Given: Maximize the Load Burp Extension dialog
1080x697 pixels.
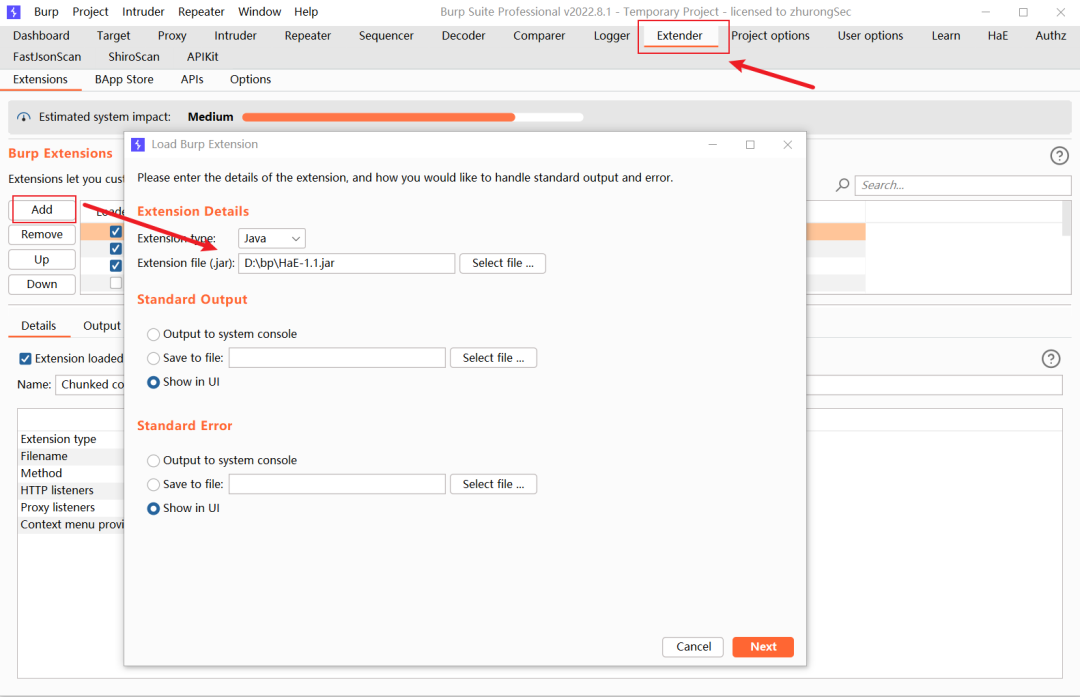Looking at the screenshot, I should click(750, 145).
